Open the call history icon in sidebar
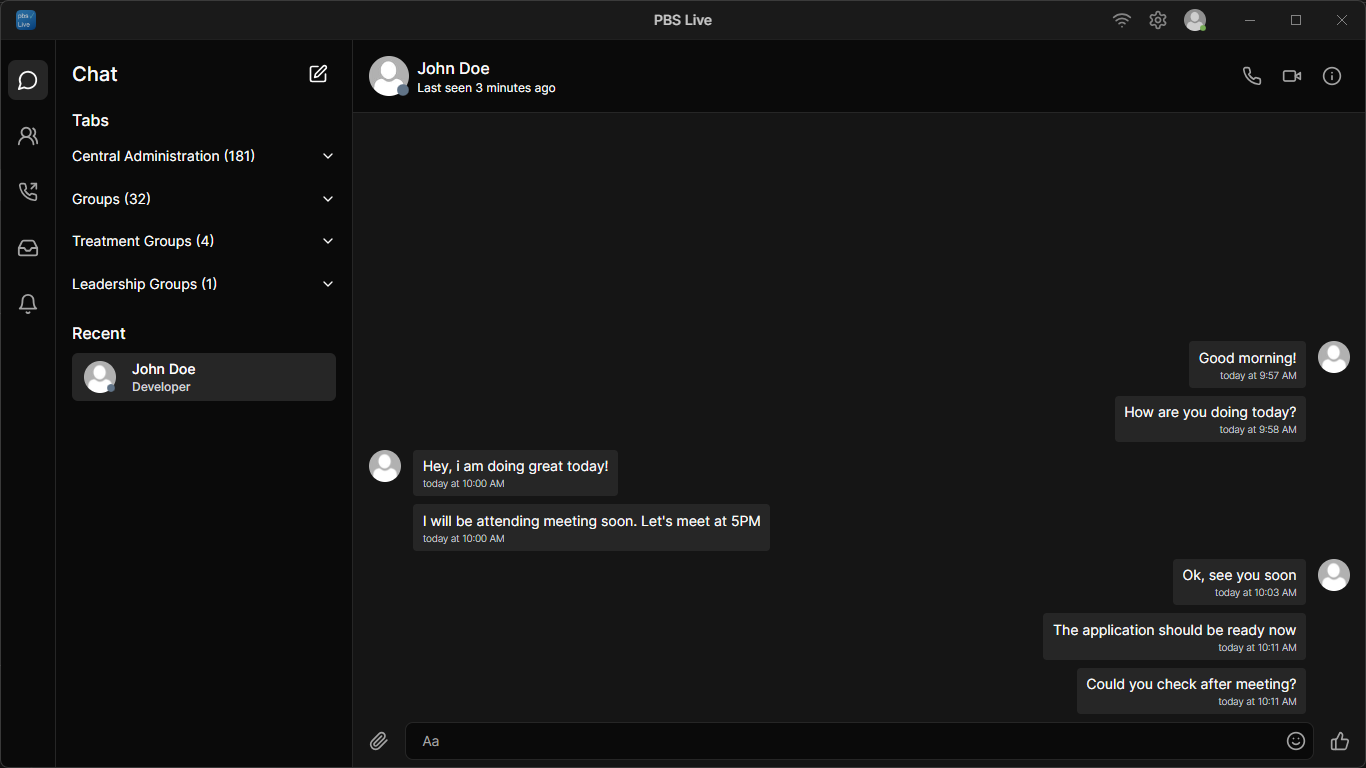The height and width of the screenshot is (768, 1366). [28, 192]
